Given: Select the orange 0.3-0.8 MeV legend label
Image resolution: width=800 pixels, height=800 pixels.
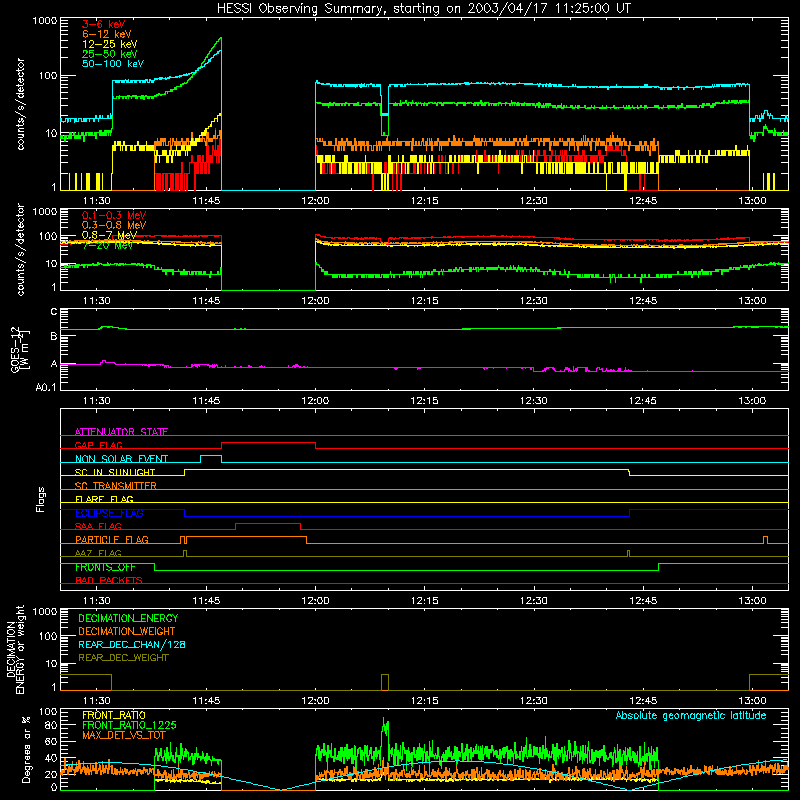Looking at the screenshot, I should click(114, 225).
